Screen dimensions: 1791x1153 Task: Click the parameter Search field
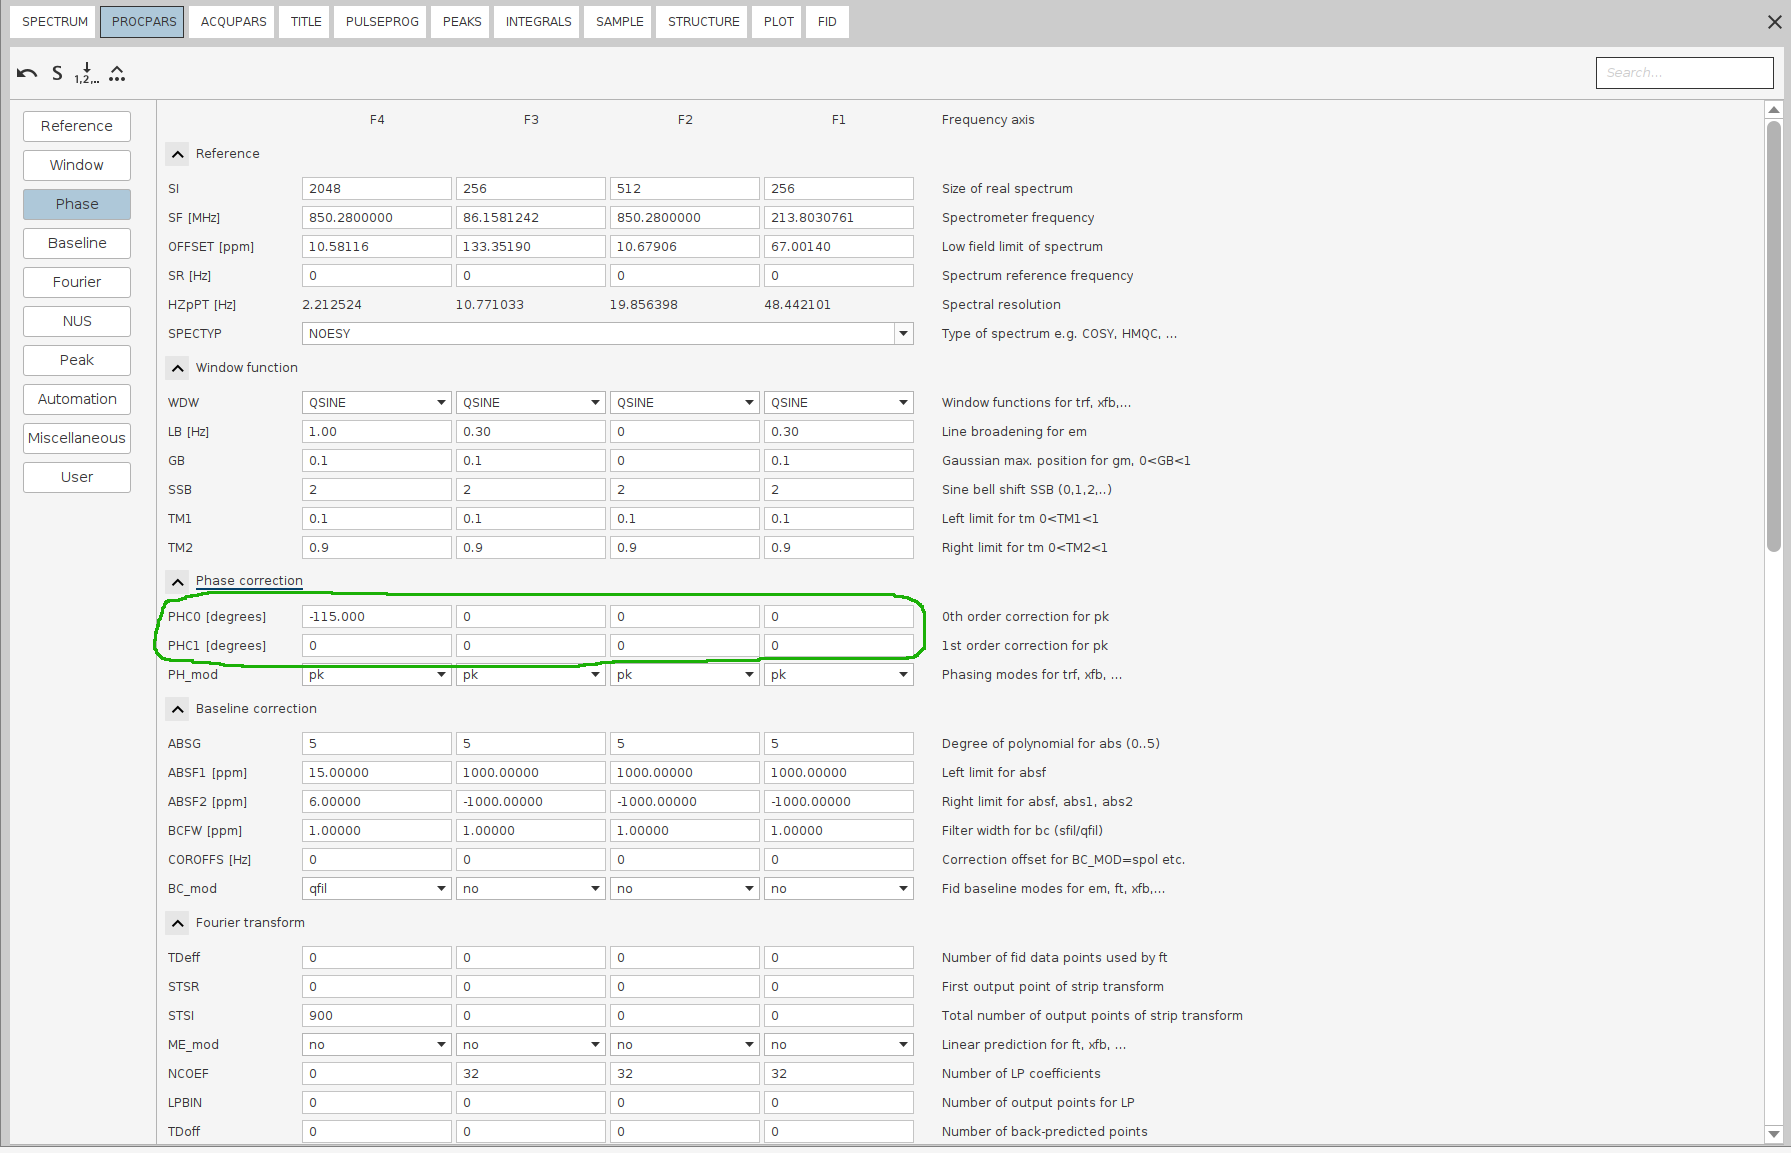1684,73
